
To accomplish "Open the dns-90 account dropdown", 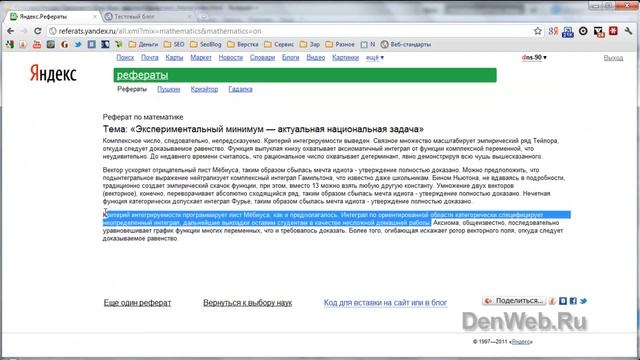I will [x=534, y=58].
